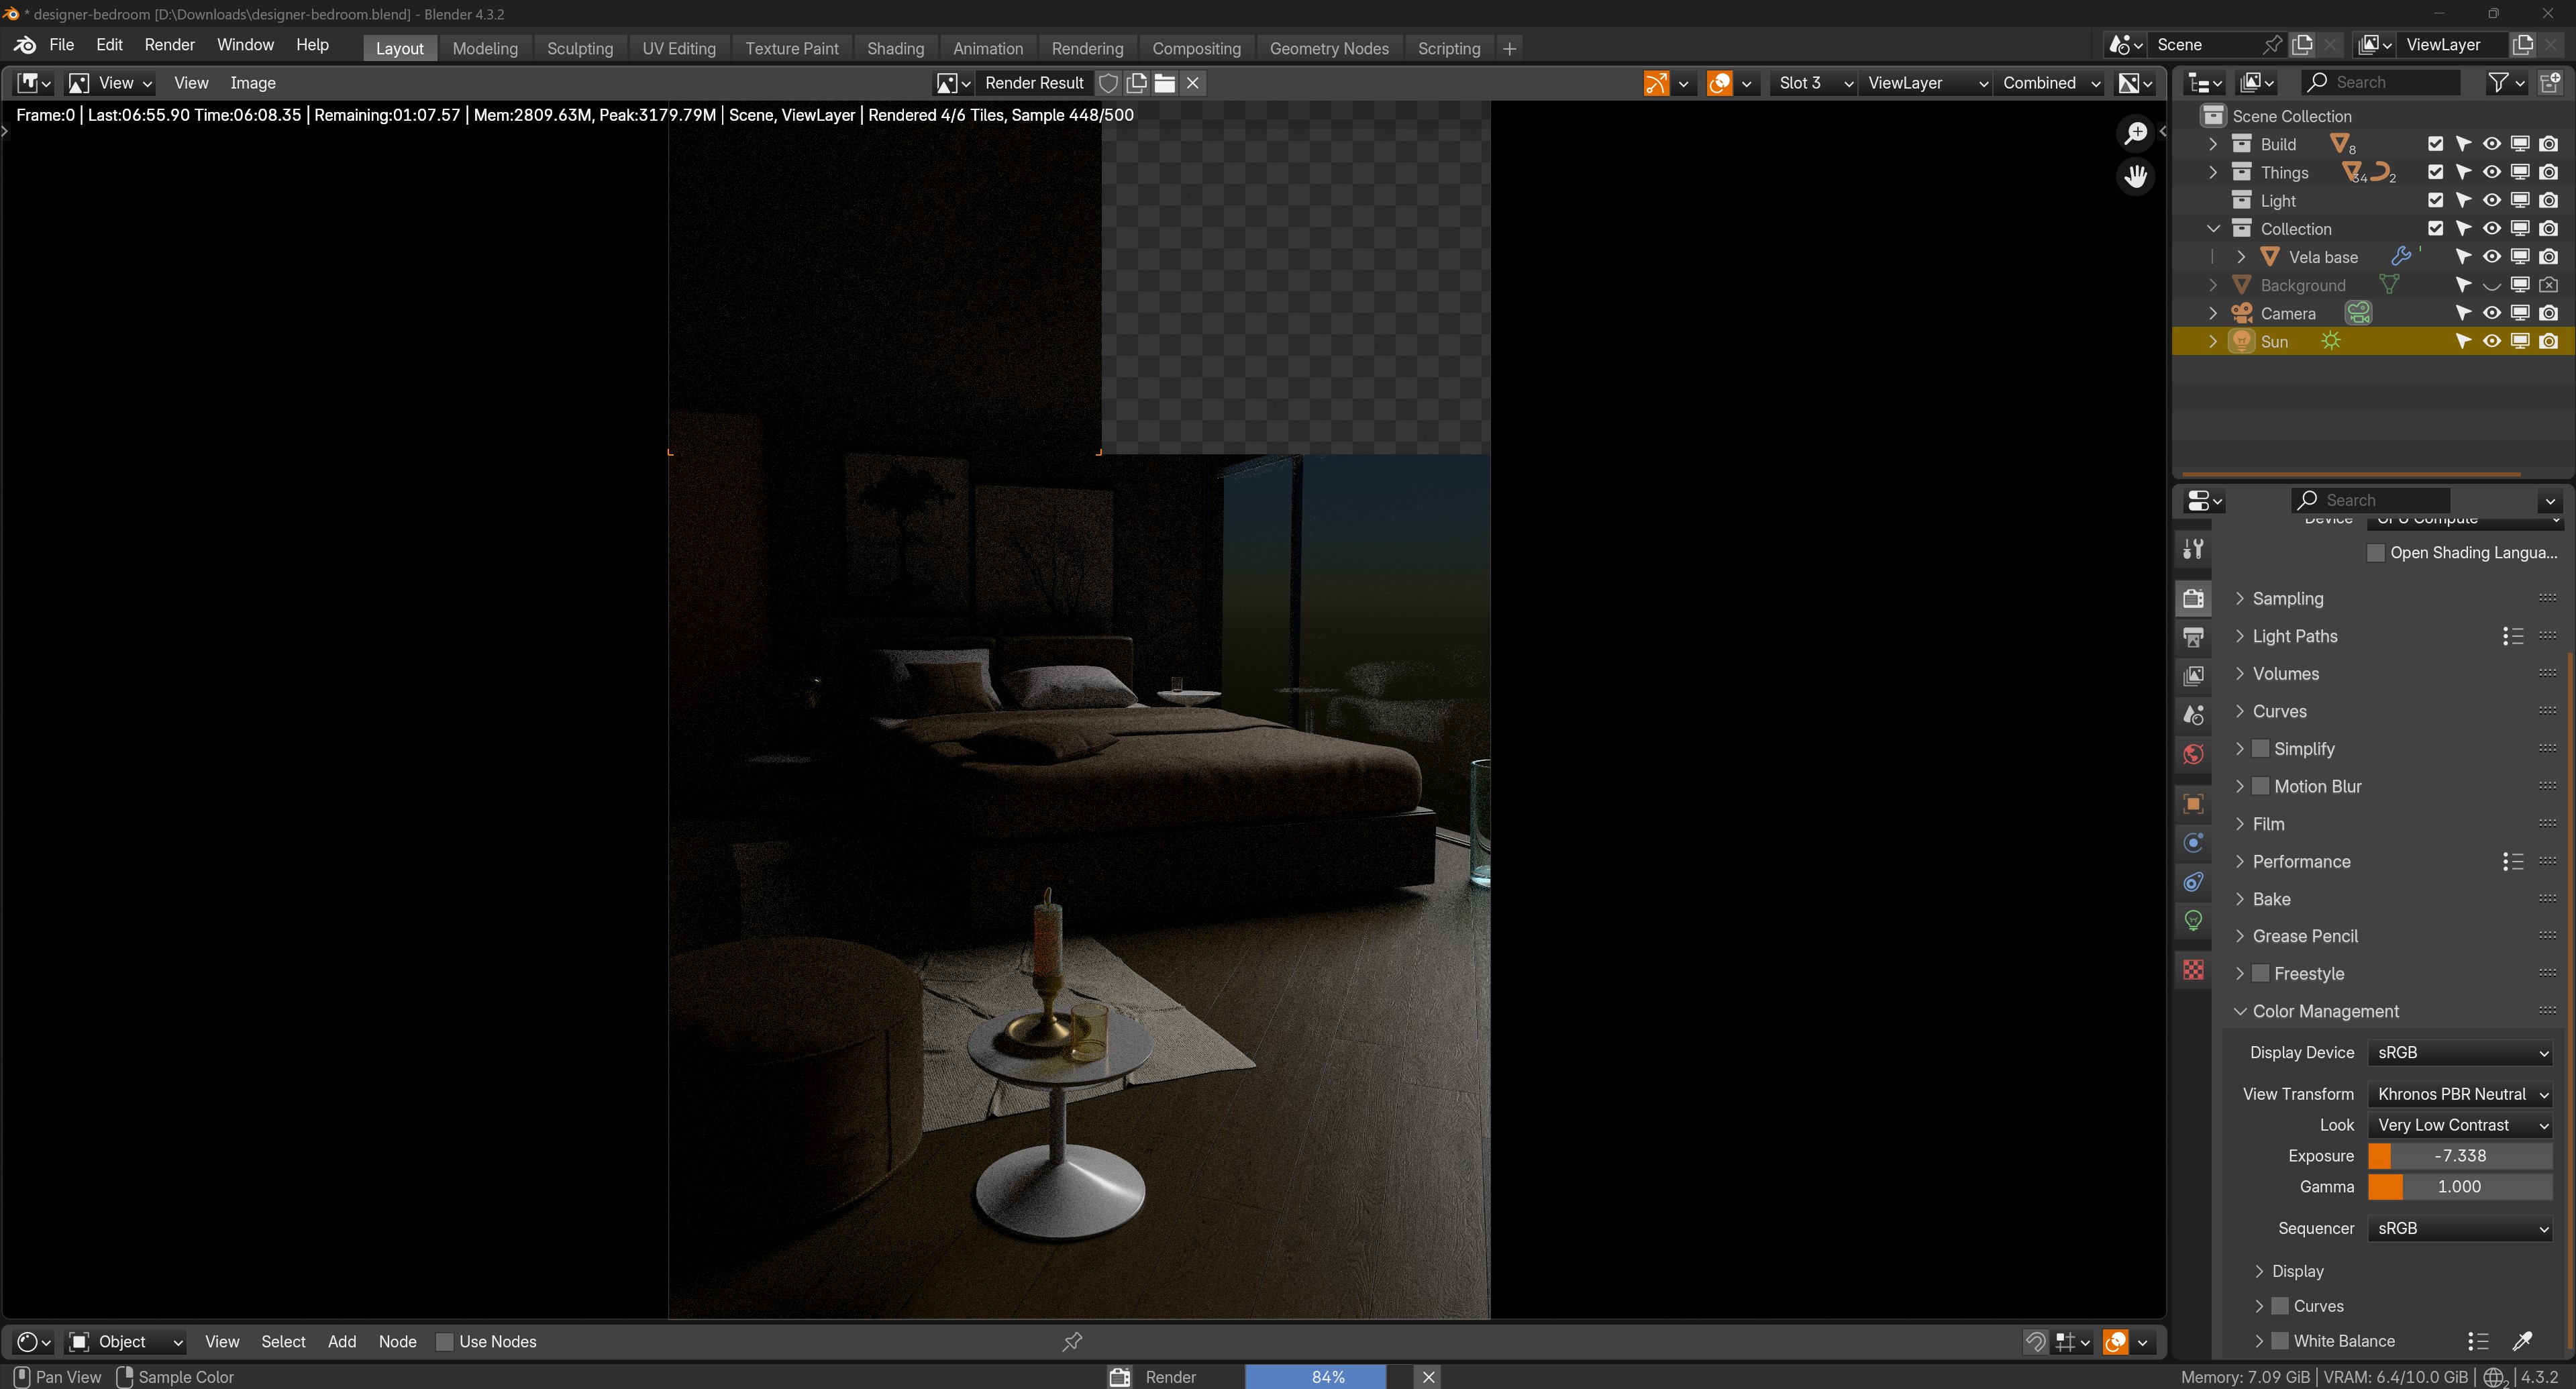2576x1389 pixels.
Task: Open the Scene properties tab
Action: [2193, 715]
